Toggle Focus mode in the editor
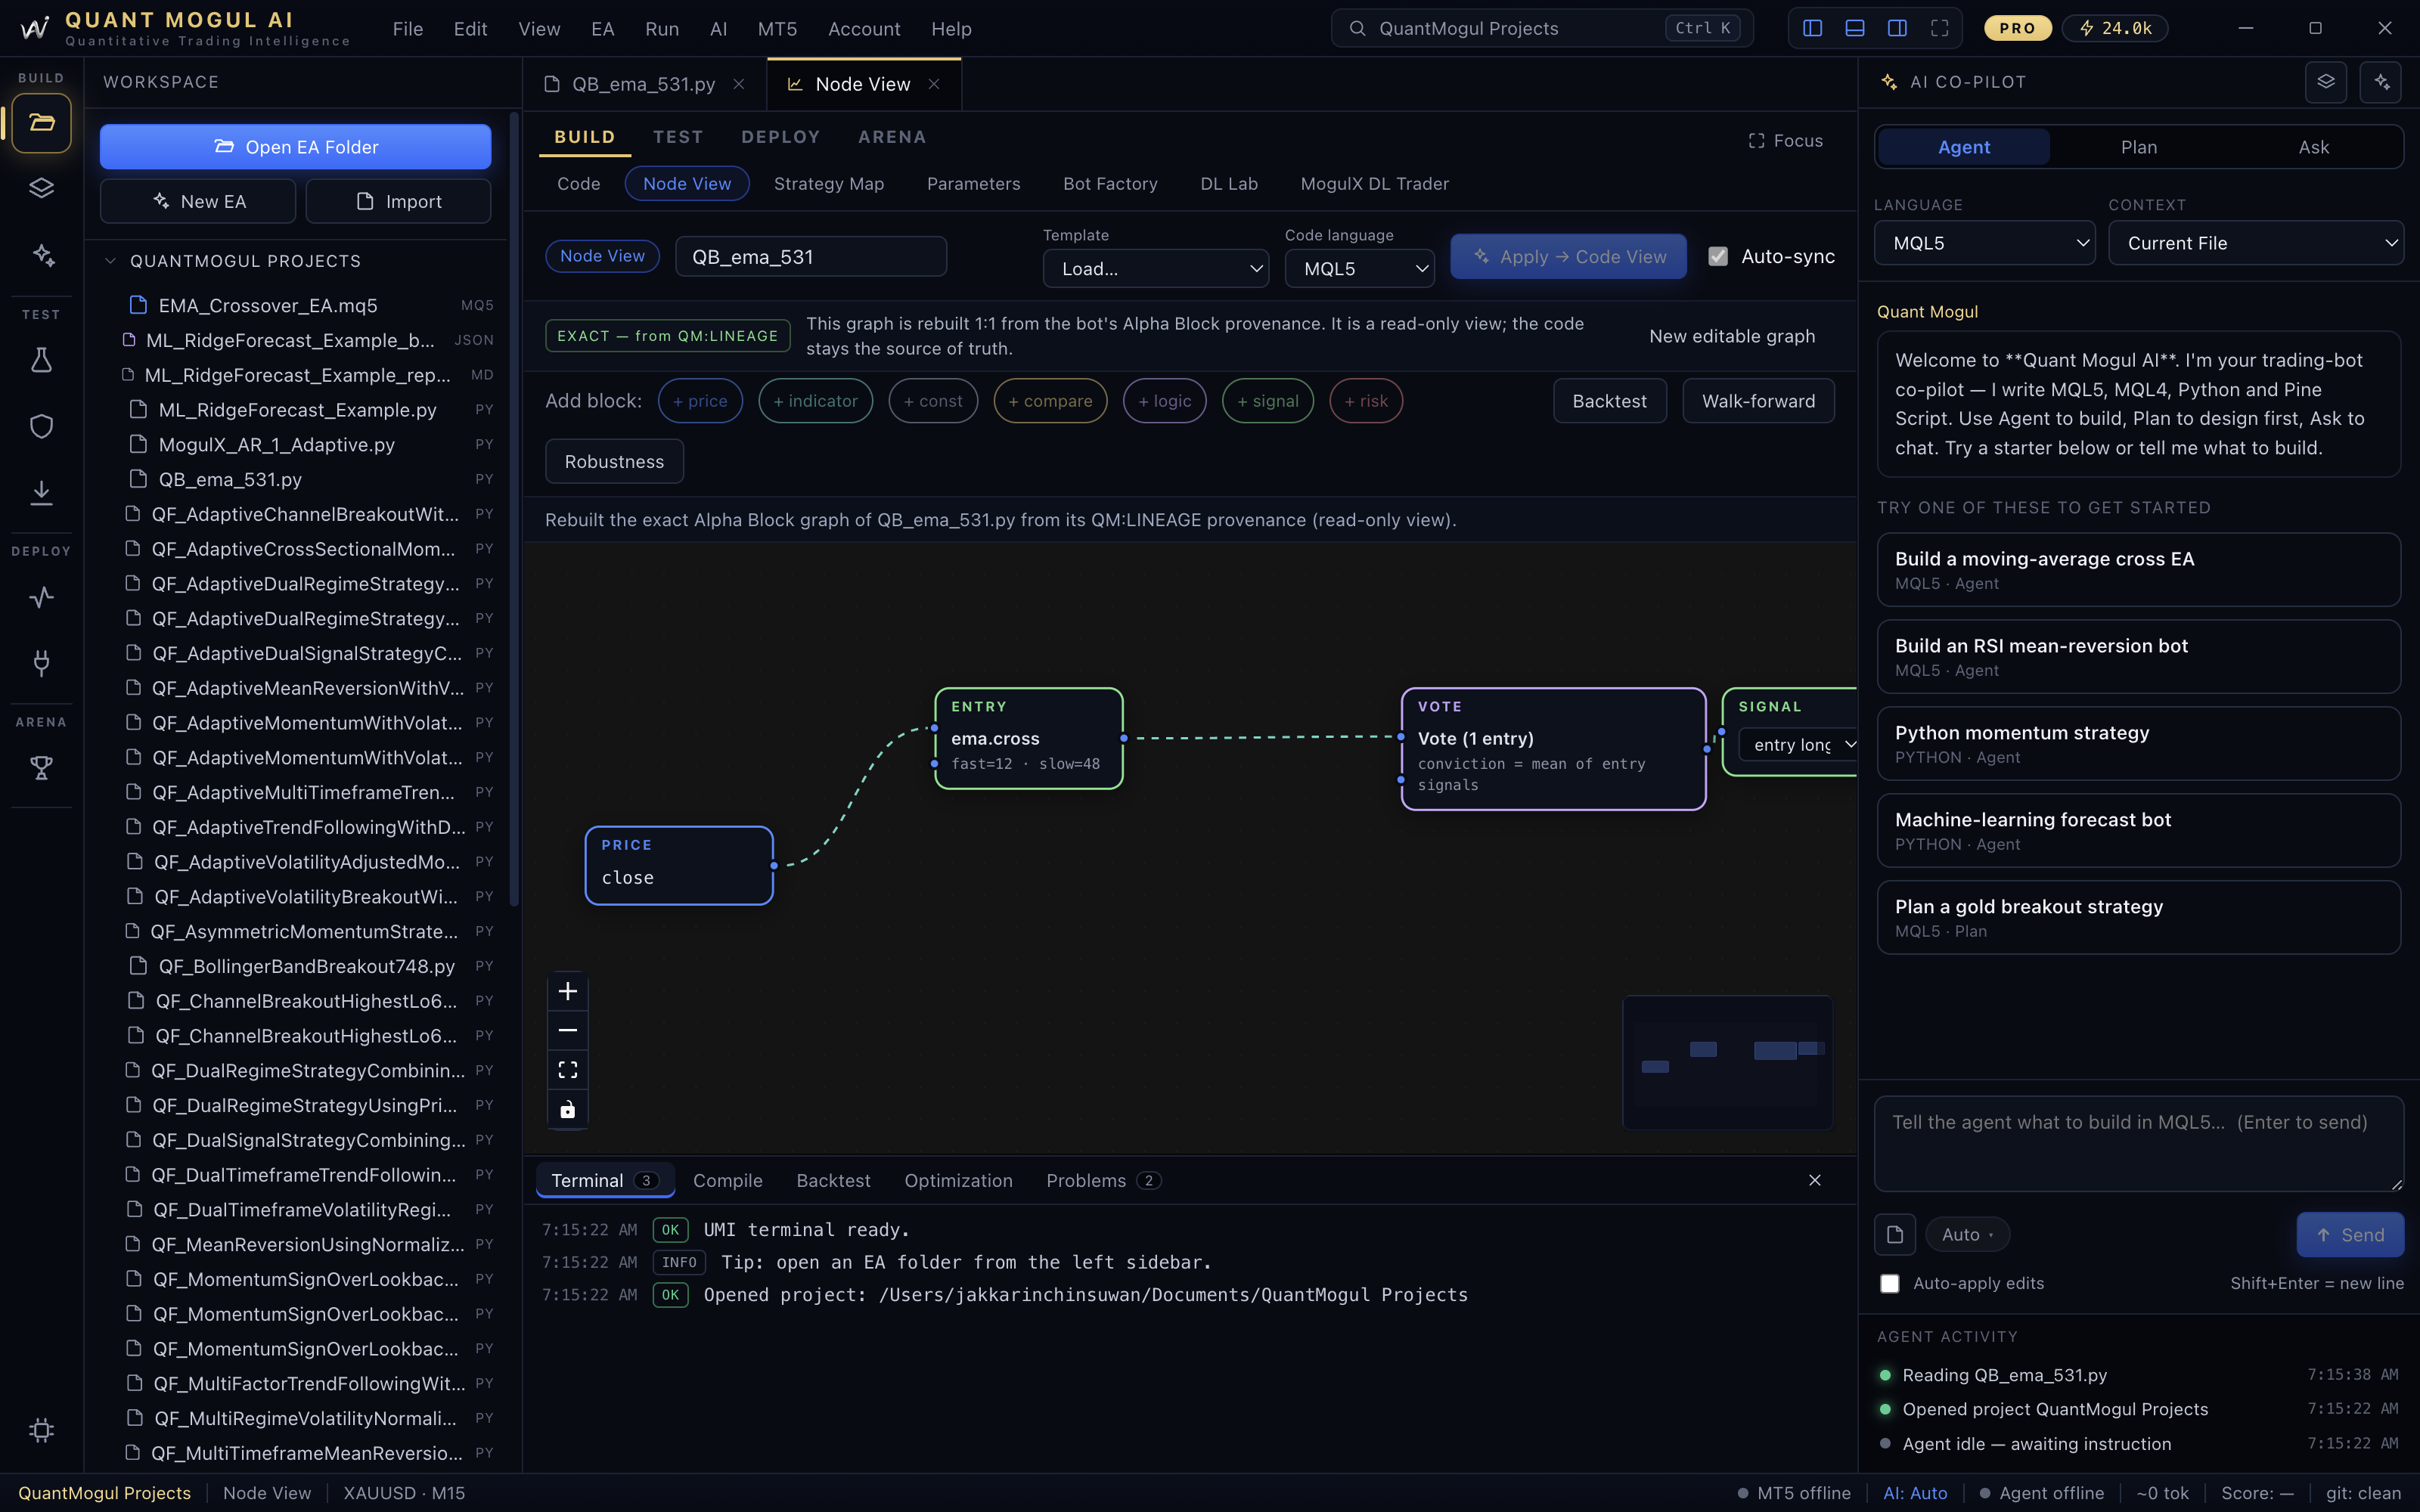Screen dimensions: 2420x1512 coord(1786,141)
